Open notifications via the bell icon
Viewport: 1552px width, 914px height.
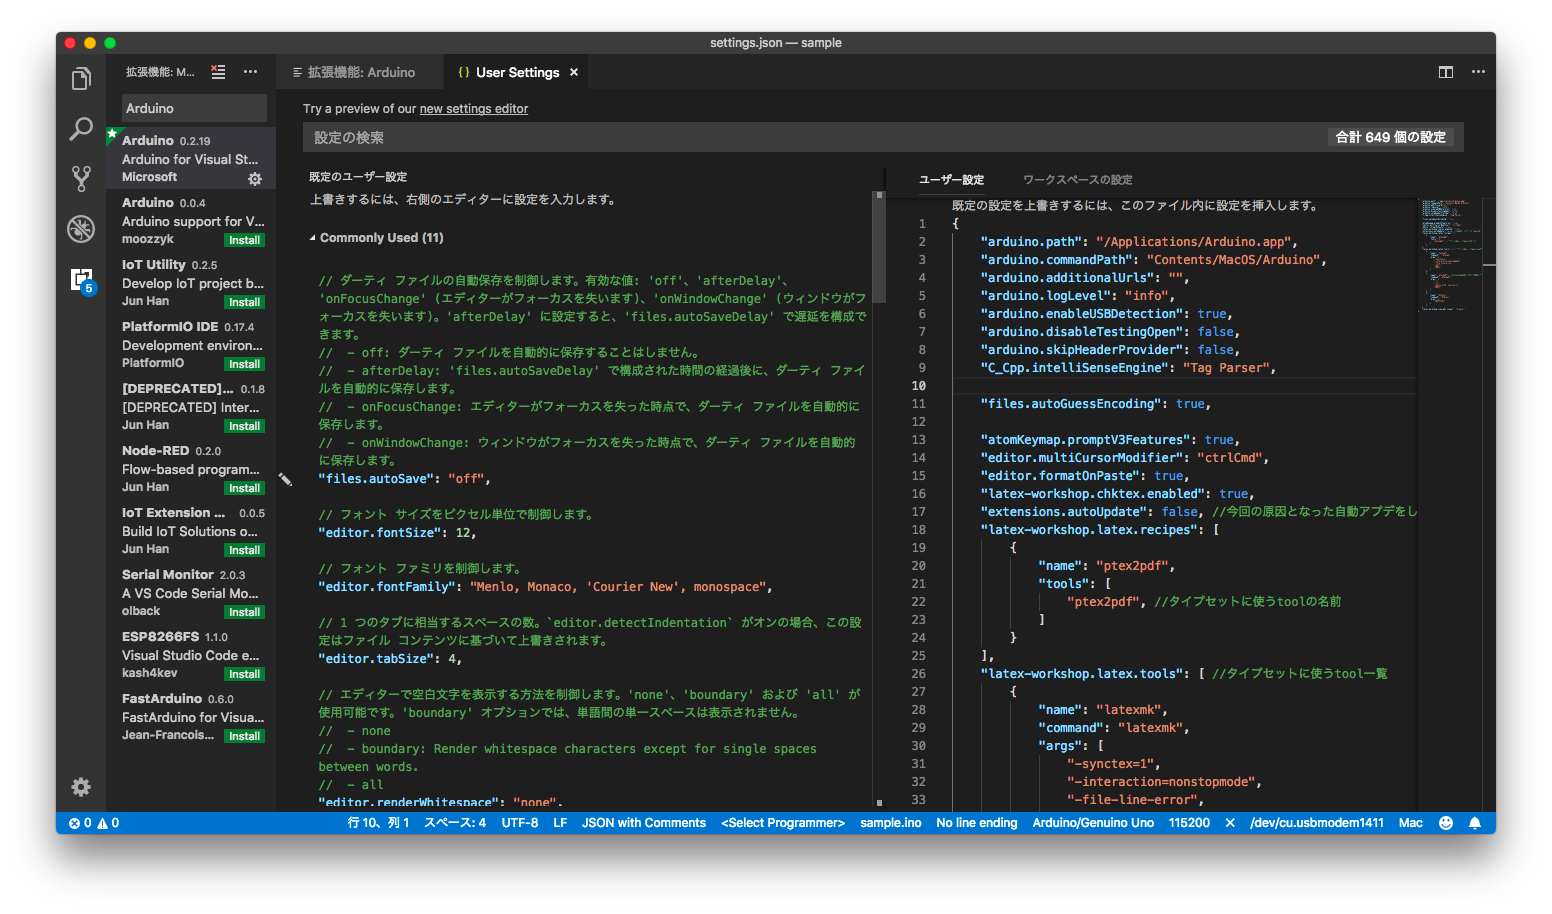pos(1476,823)
